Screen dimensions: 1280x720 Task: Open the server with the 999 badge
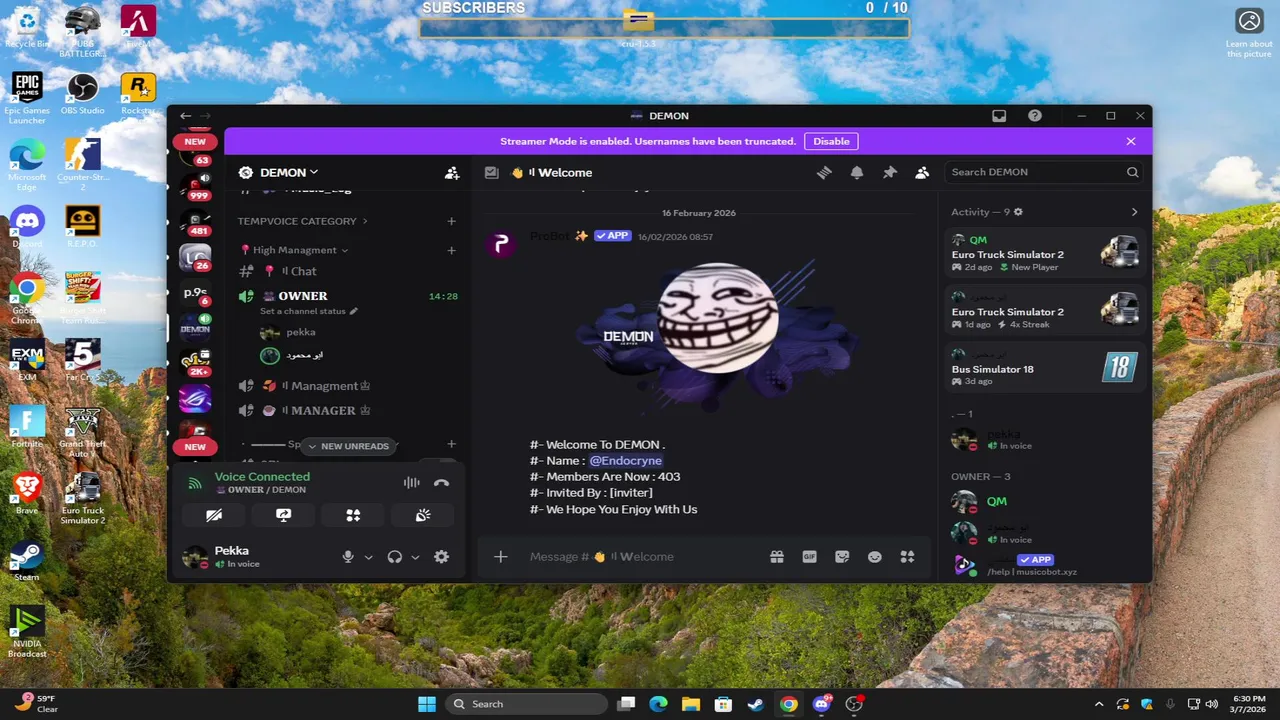tap(195, 185)
